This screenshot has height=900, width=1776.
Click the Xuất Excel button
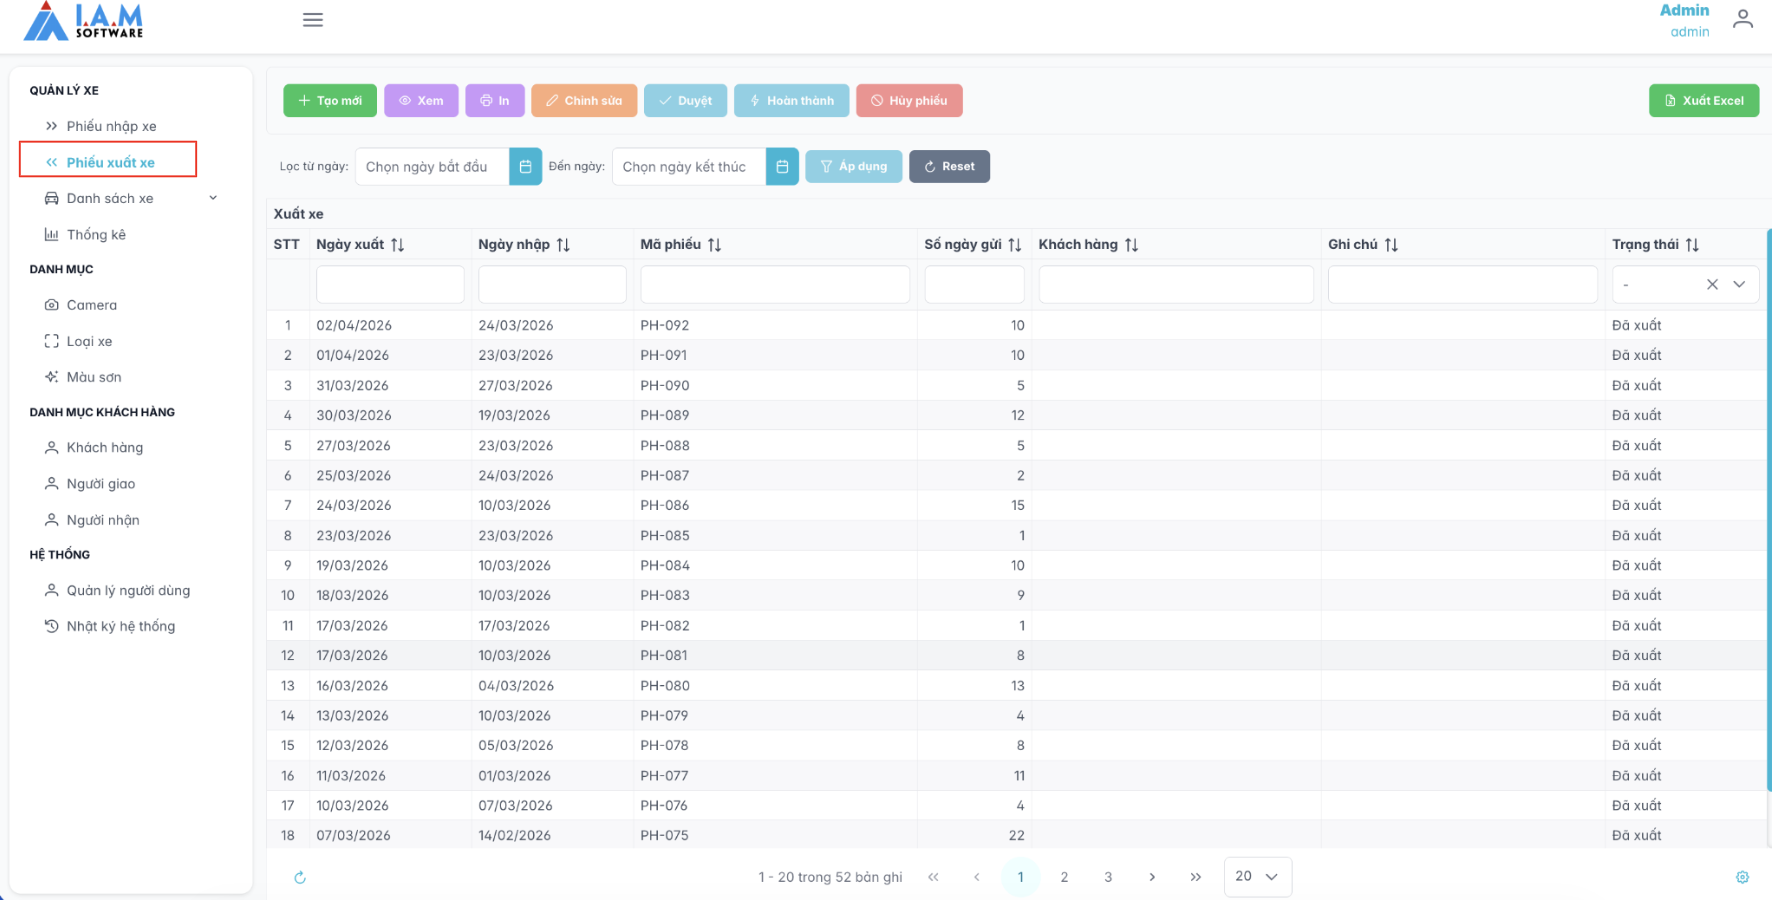pos(1703,101)
